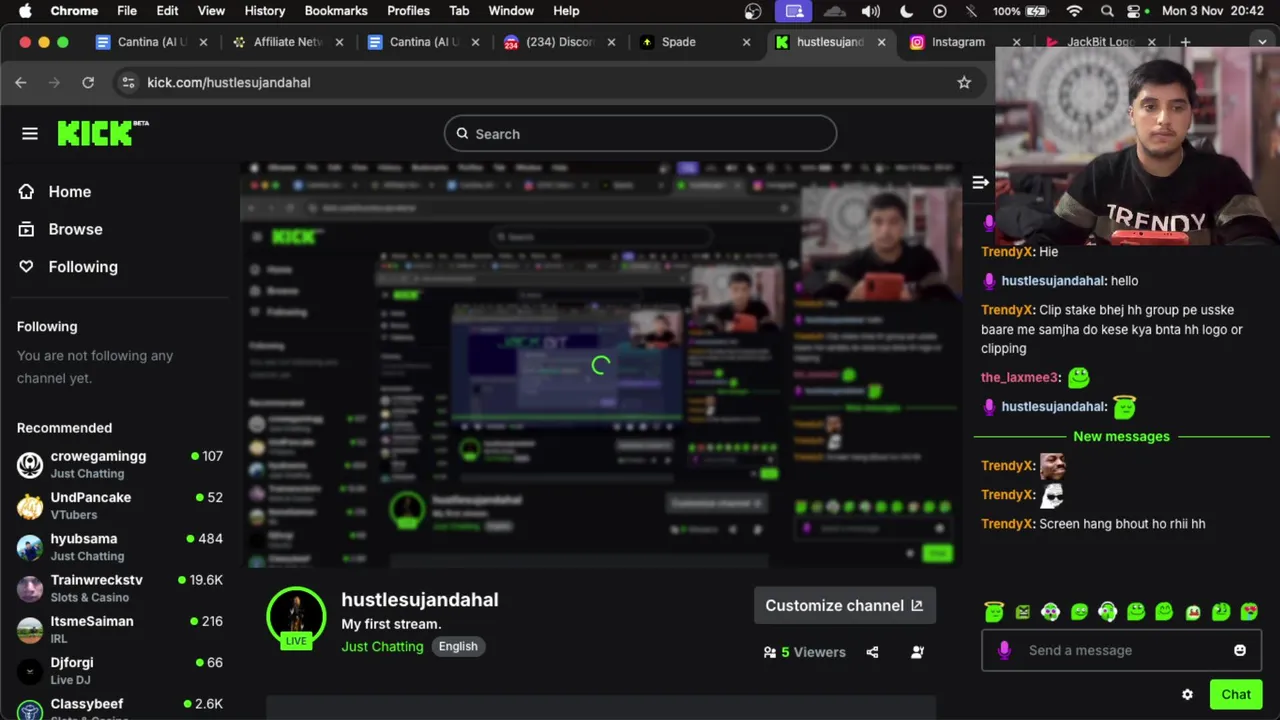The width and height of the screenshot is (1280, 720).
Task: Click TrendyX username on 'Screen hang' message
Action: (x=1007, y=524)
